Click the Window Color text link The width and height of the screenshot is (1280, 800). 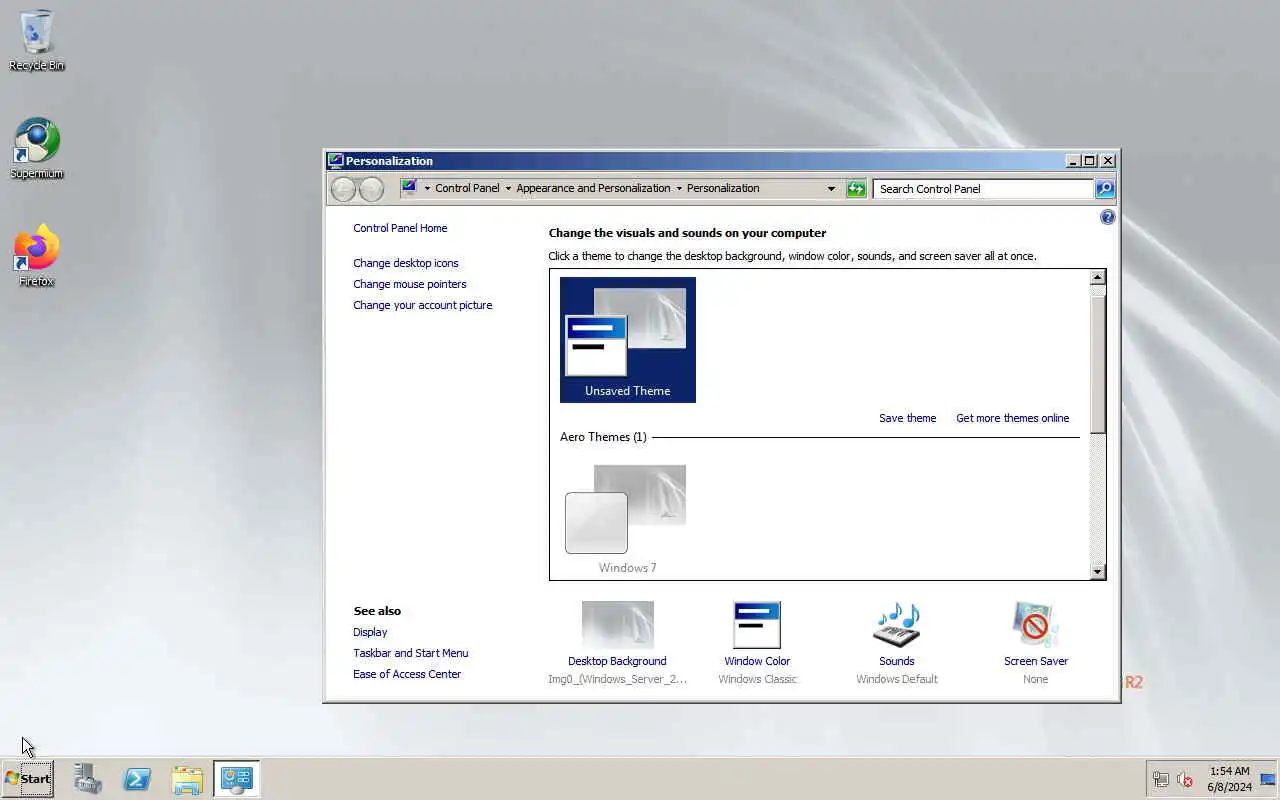pos(757,661)
